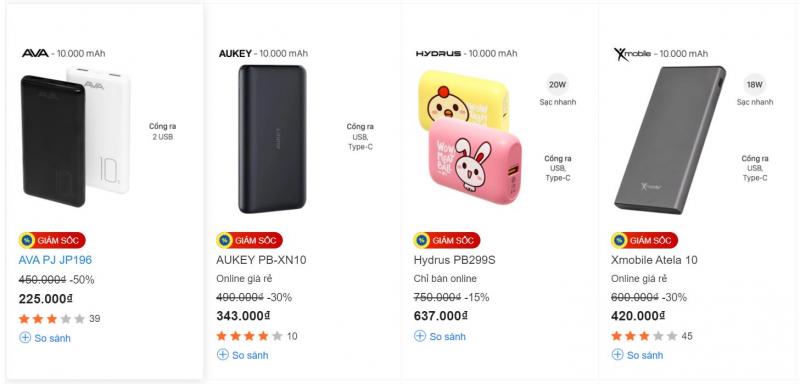
Task: Click the star rating of AUKEY PB-XN10
Action: (x=249, y=336)
